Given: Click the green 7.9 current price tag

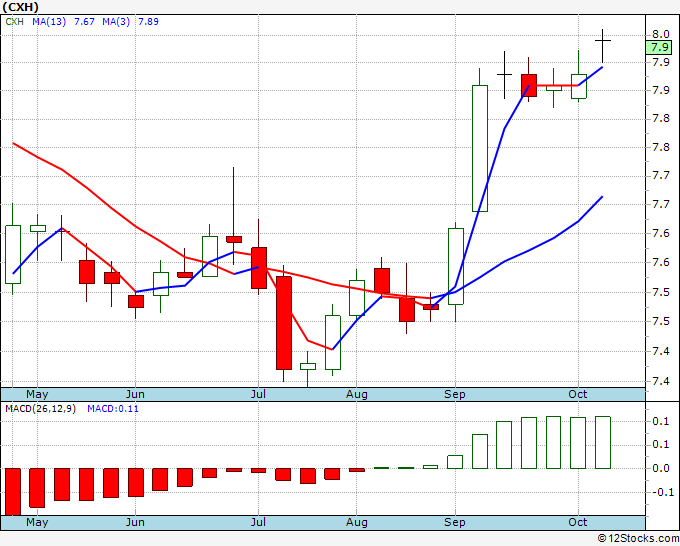Looking at the screenshot, I should (x=658, y=47).
